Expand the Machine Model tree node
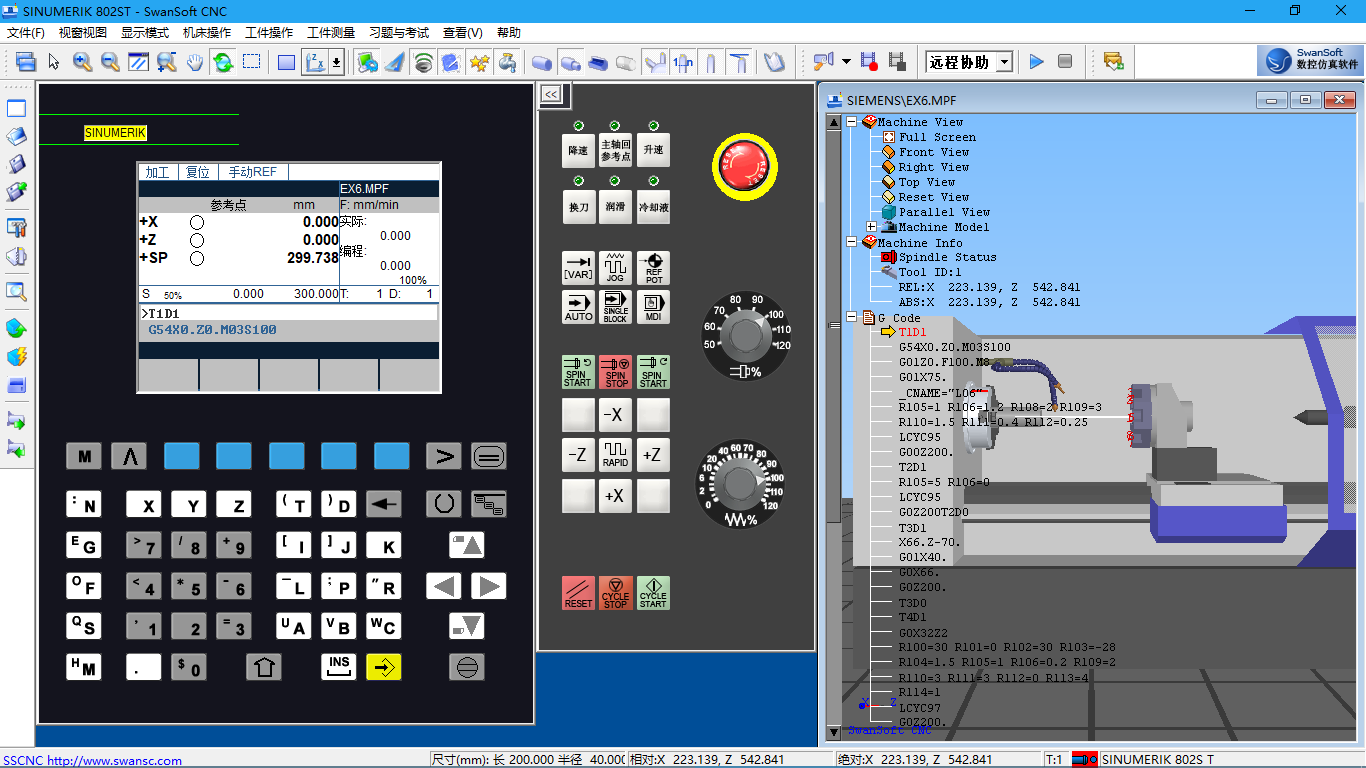1366x768 pixels. [x=872, y=227]
